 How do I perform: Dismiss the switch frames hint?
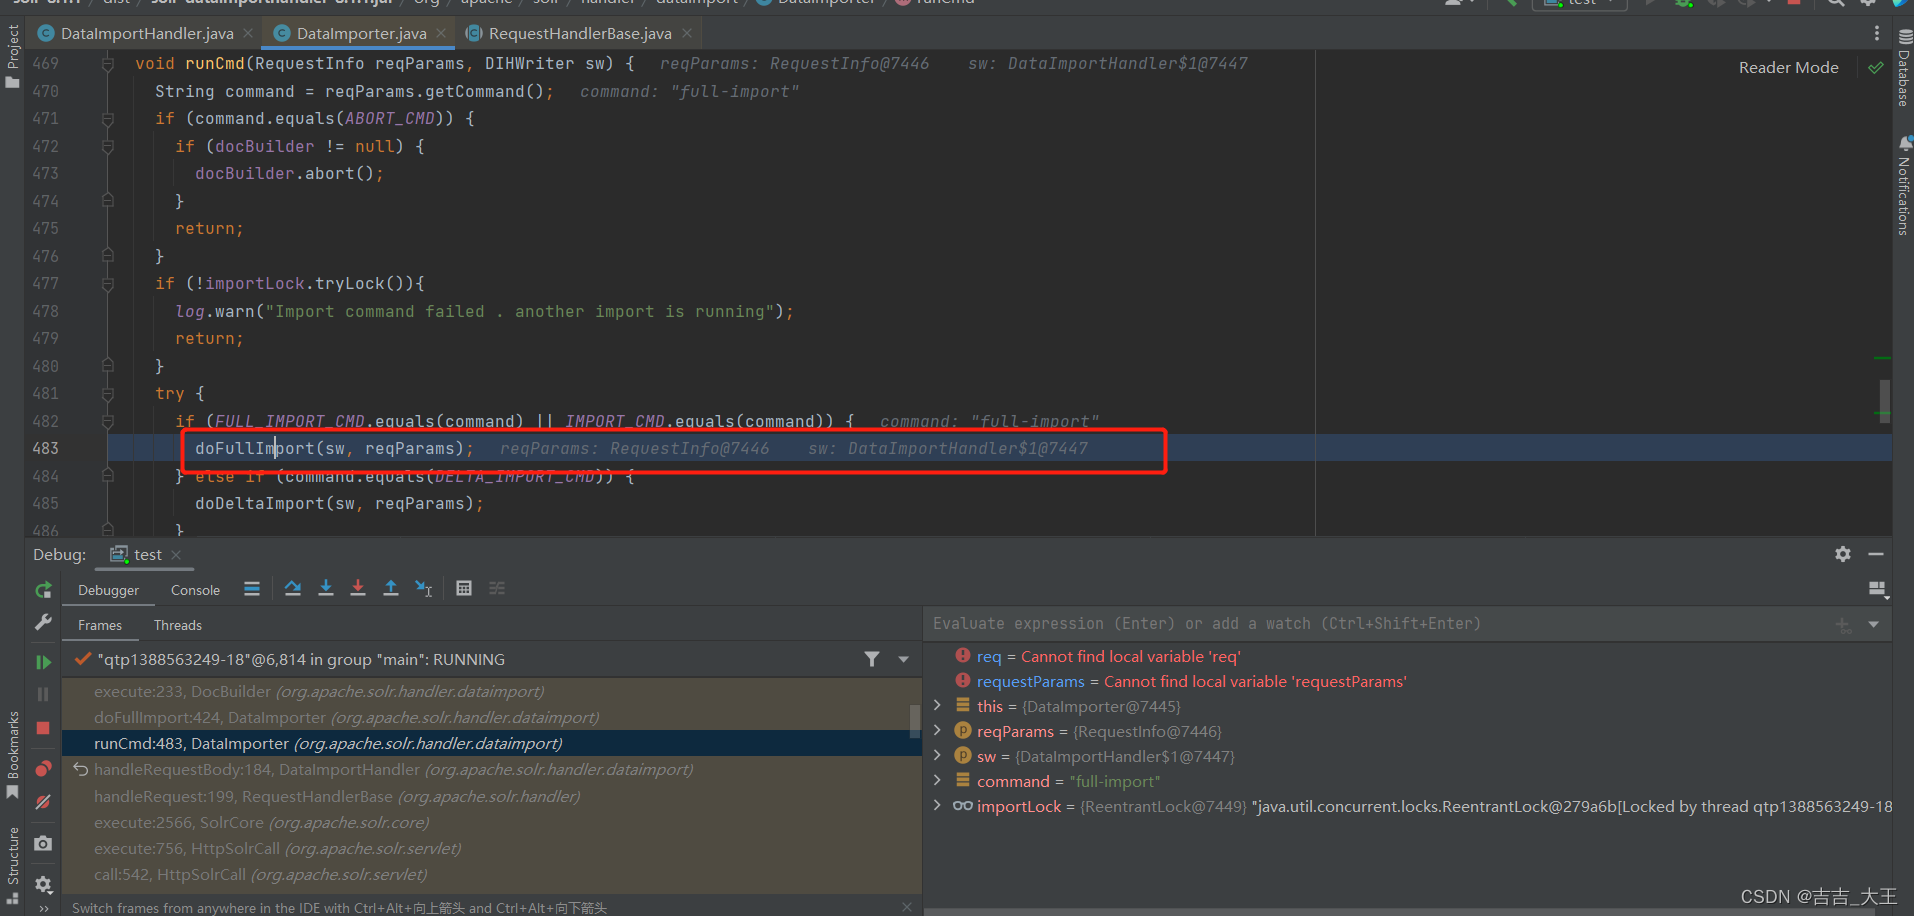point(907,907)
